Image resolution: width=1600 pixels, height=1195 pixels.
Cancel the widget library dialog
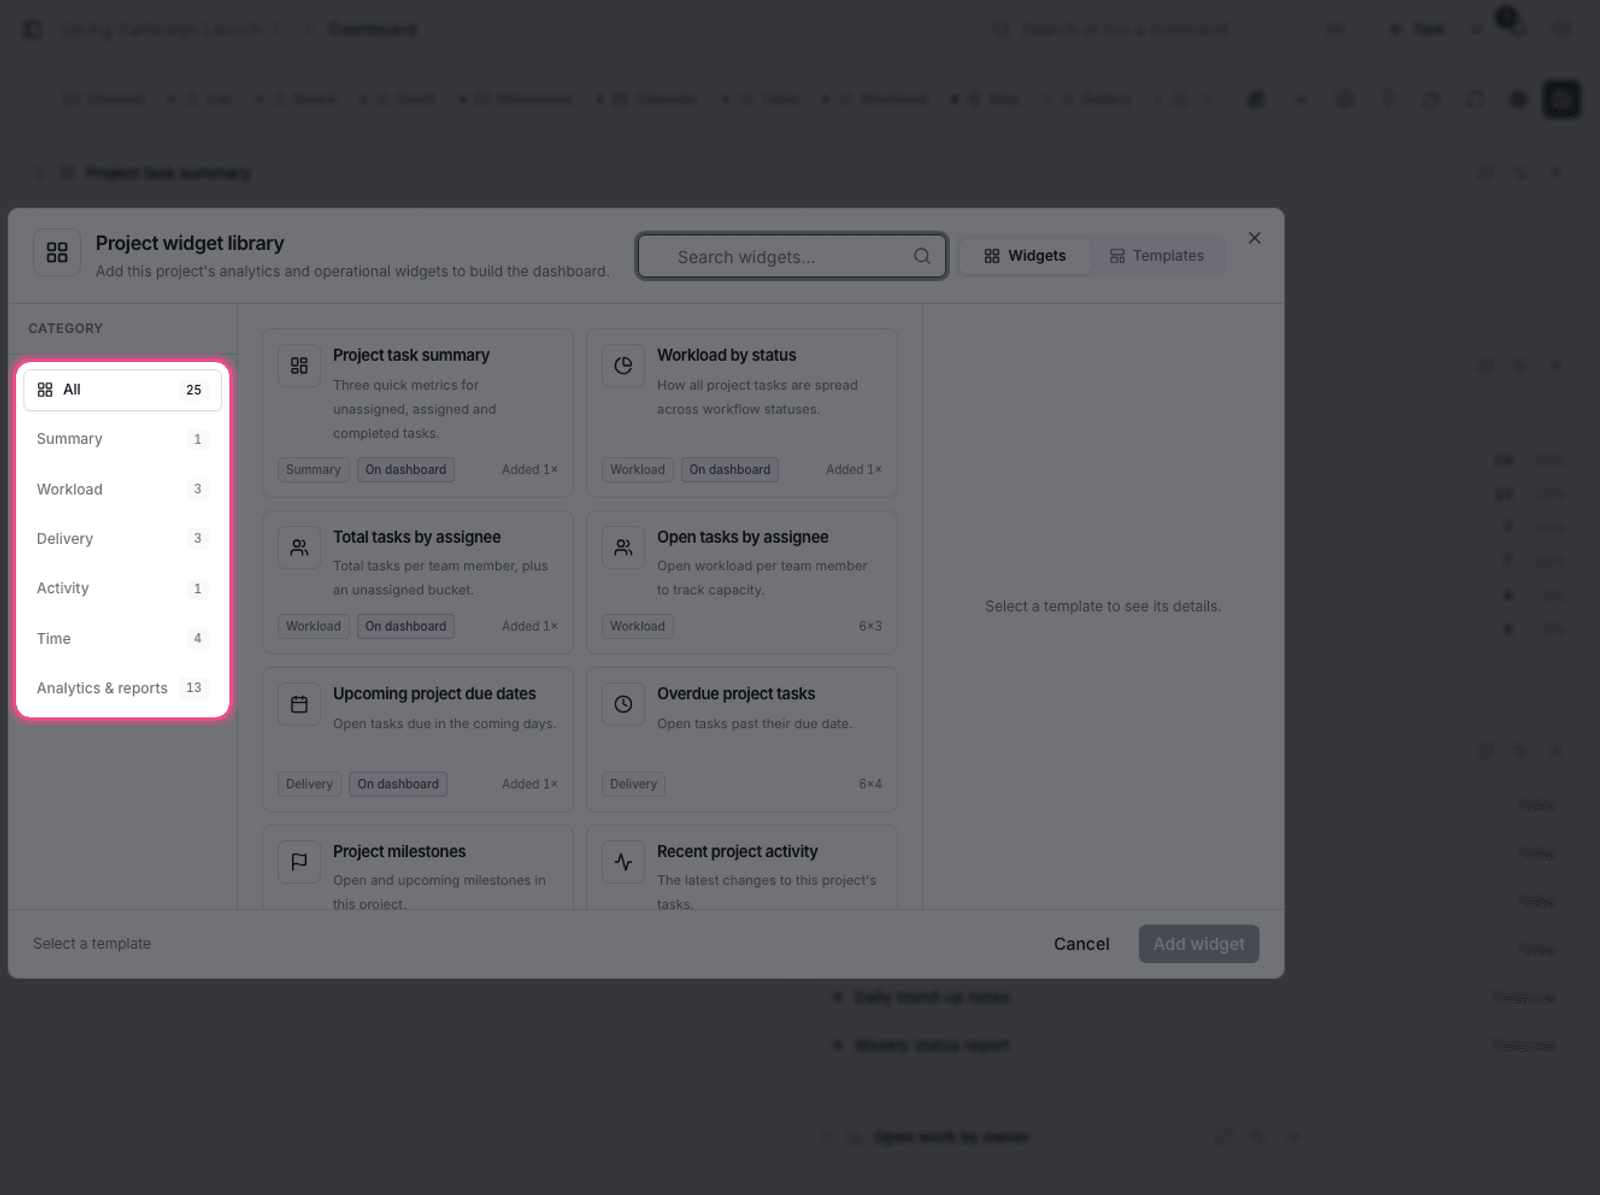pos(1082,944)
